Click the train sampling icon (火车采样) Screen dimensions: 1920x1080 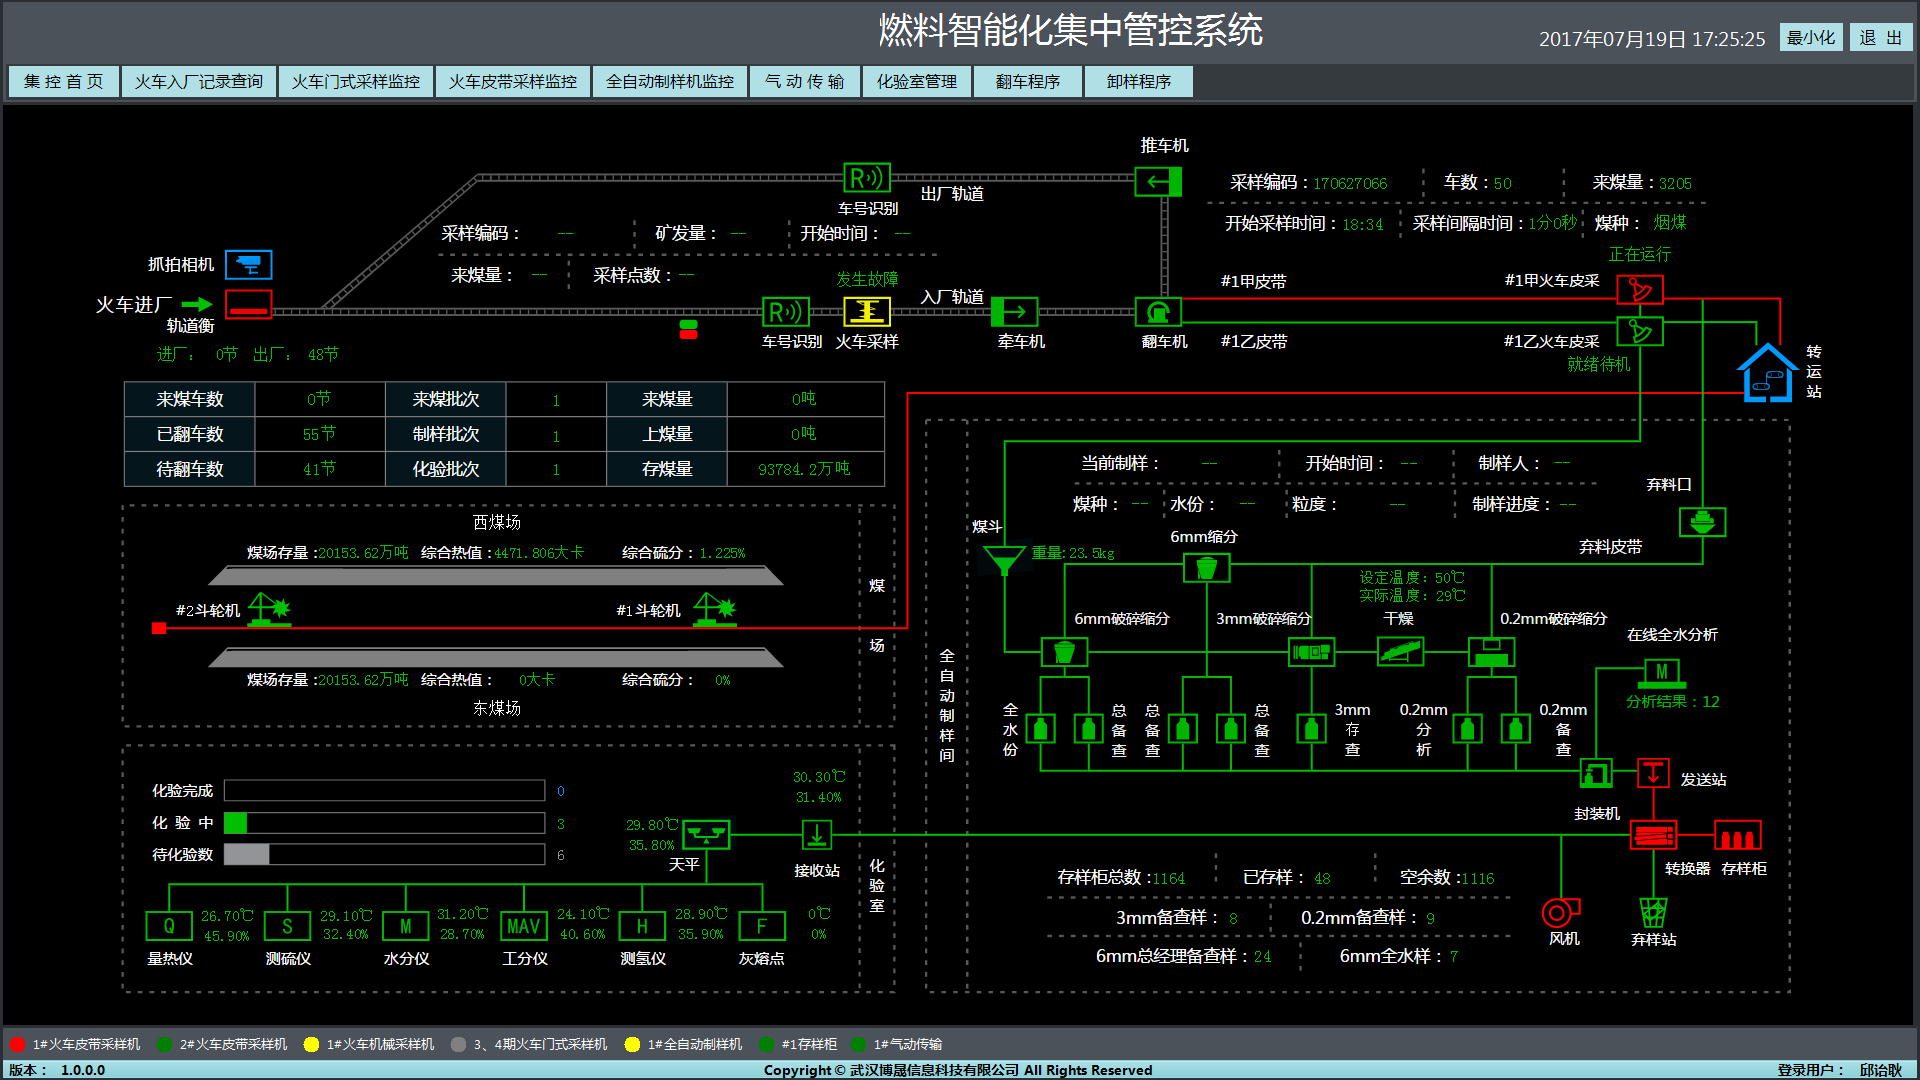pyautogui.click(x=866, y=312)
